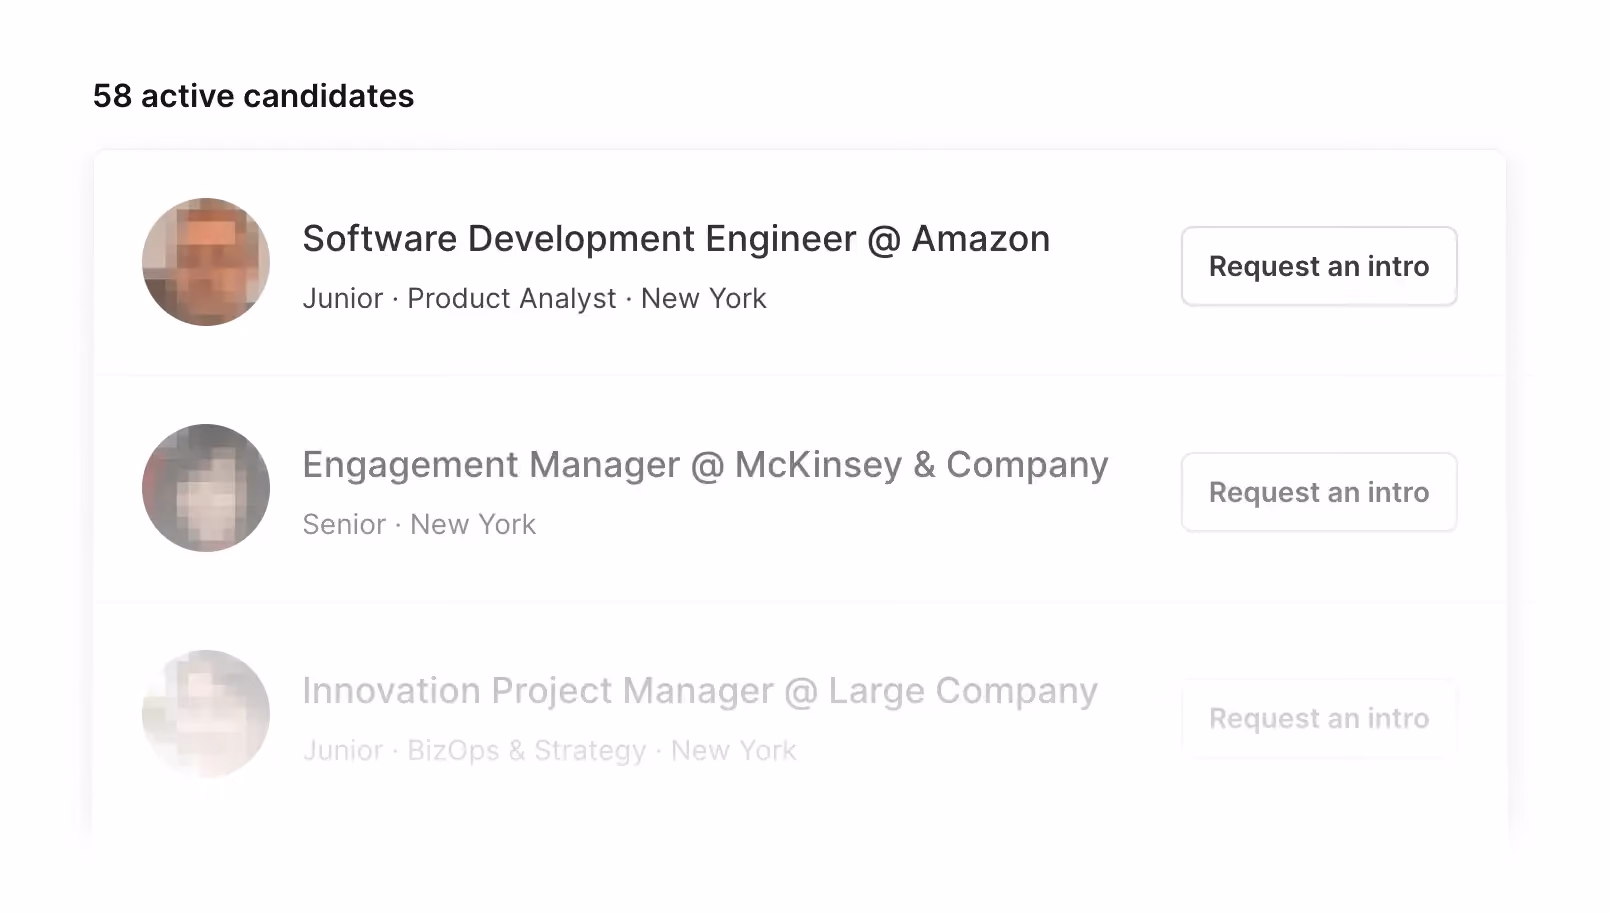This screenshot has width=1610, height=914.
Task: Select the 'Product Analyst' tag
Action: point(512,298)
